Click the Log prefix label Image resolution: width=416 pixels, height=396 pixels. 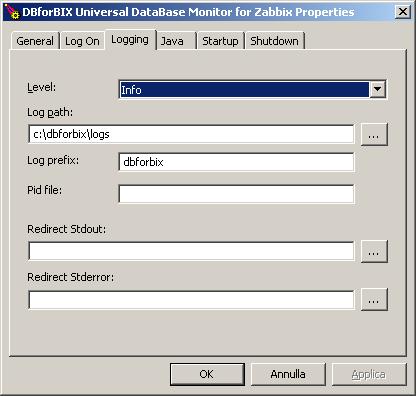[x=53, y=160]
